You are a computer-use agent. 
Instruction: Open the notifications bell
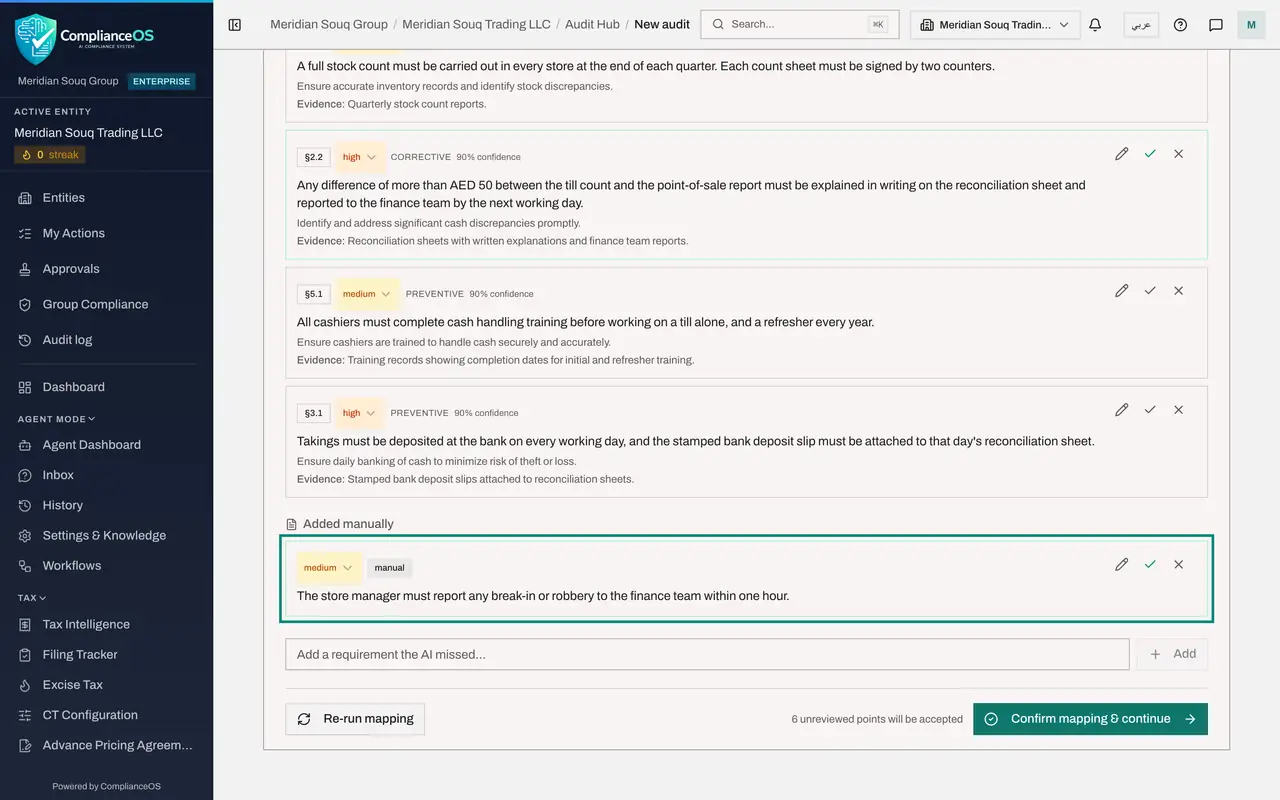pyautogui.click(x=1095, y=25)
